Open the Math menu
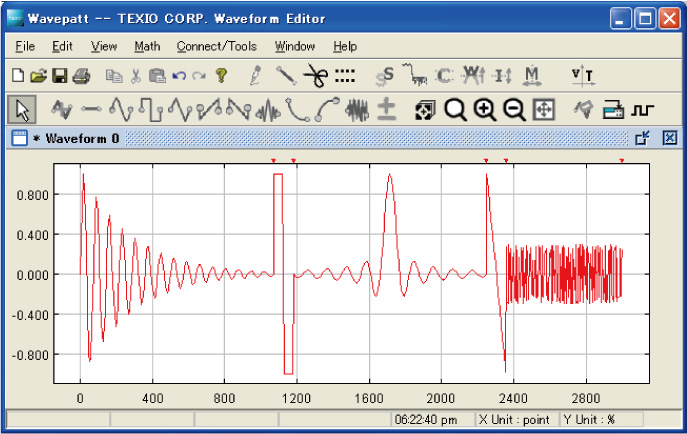 [x=147, y=46]
